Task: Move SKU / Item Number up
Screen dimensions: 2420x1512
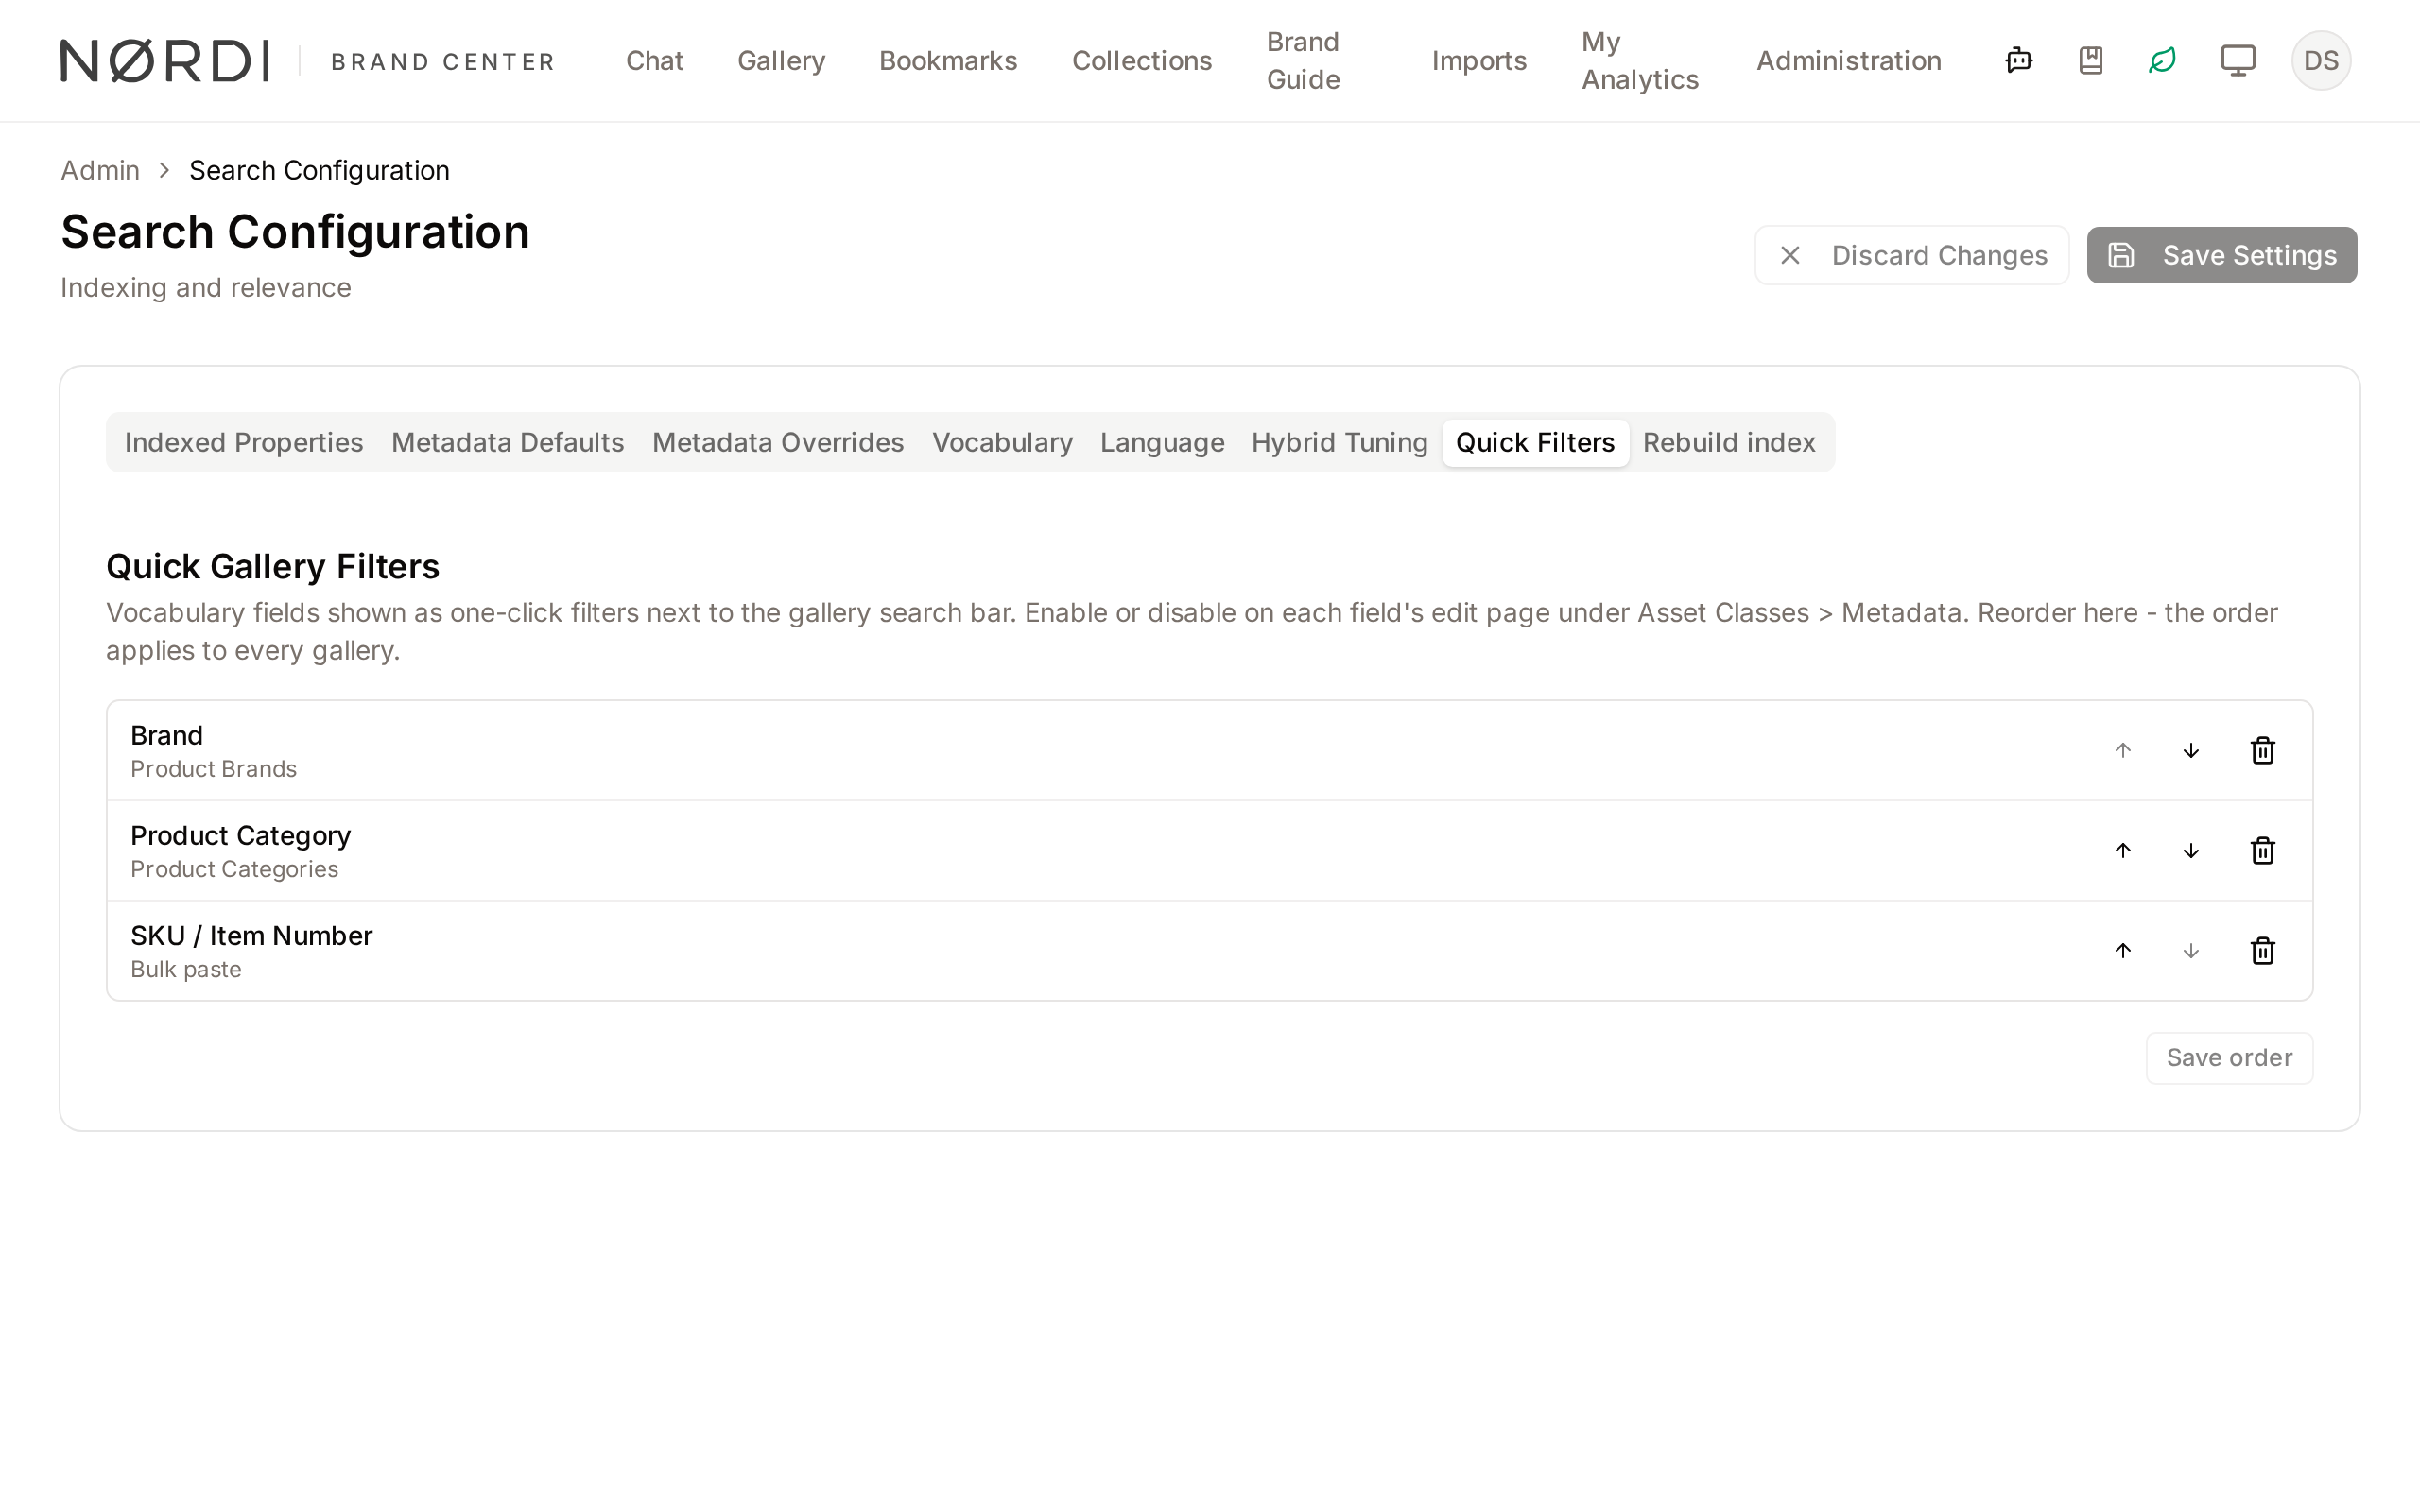Action: tap(2123, 950)
